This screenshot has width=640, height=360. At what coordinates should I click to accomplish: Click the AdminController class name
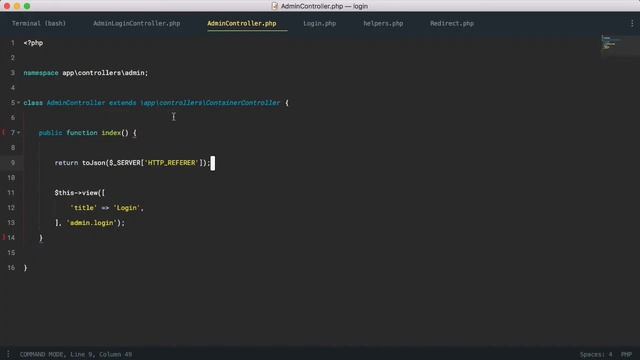tap(76, 103)
